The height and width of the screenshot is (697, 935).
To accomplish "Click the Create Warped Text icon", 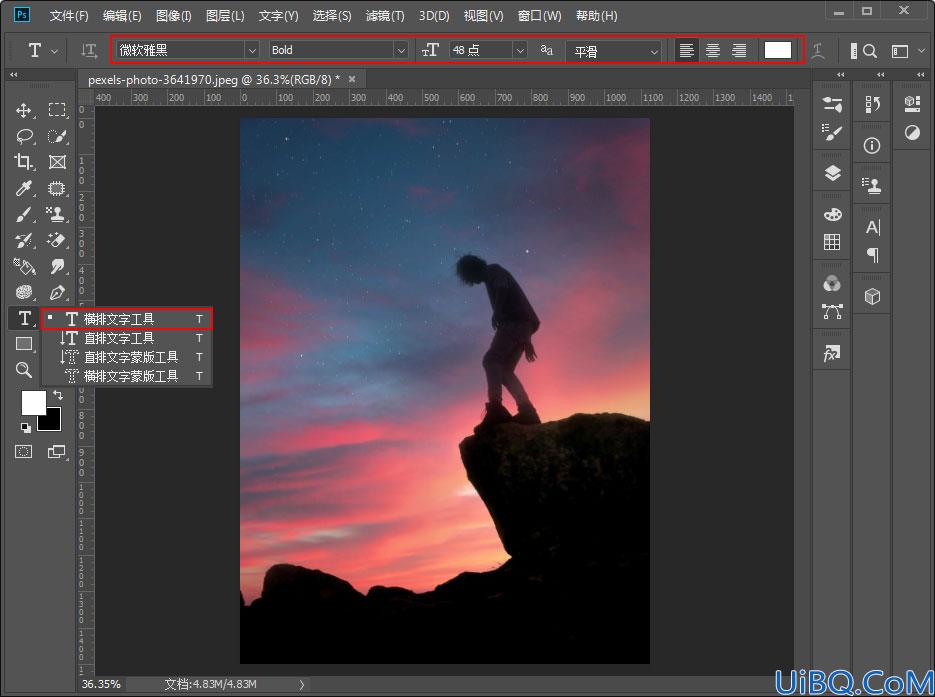I will (818, 51).
